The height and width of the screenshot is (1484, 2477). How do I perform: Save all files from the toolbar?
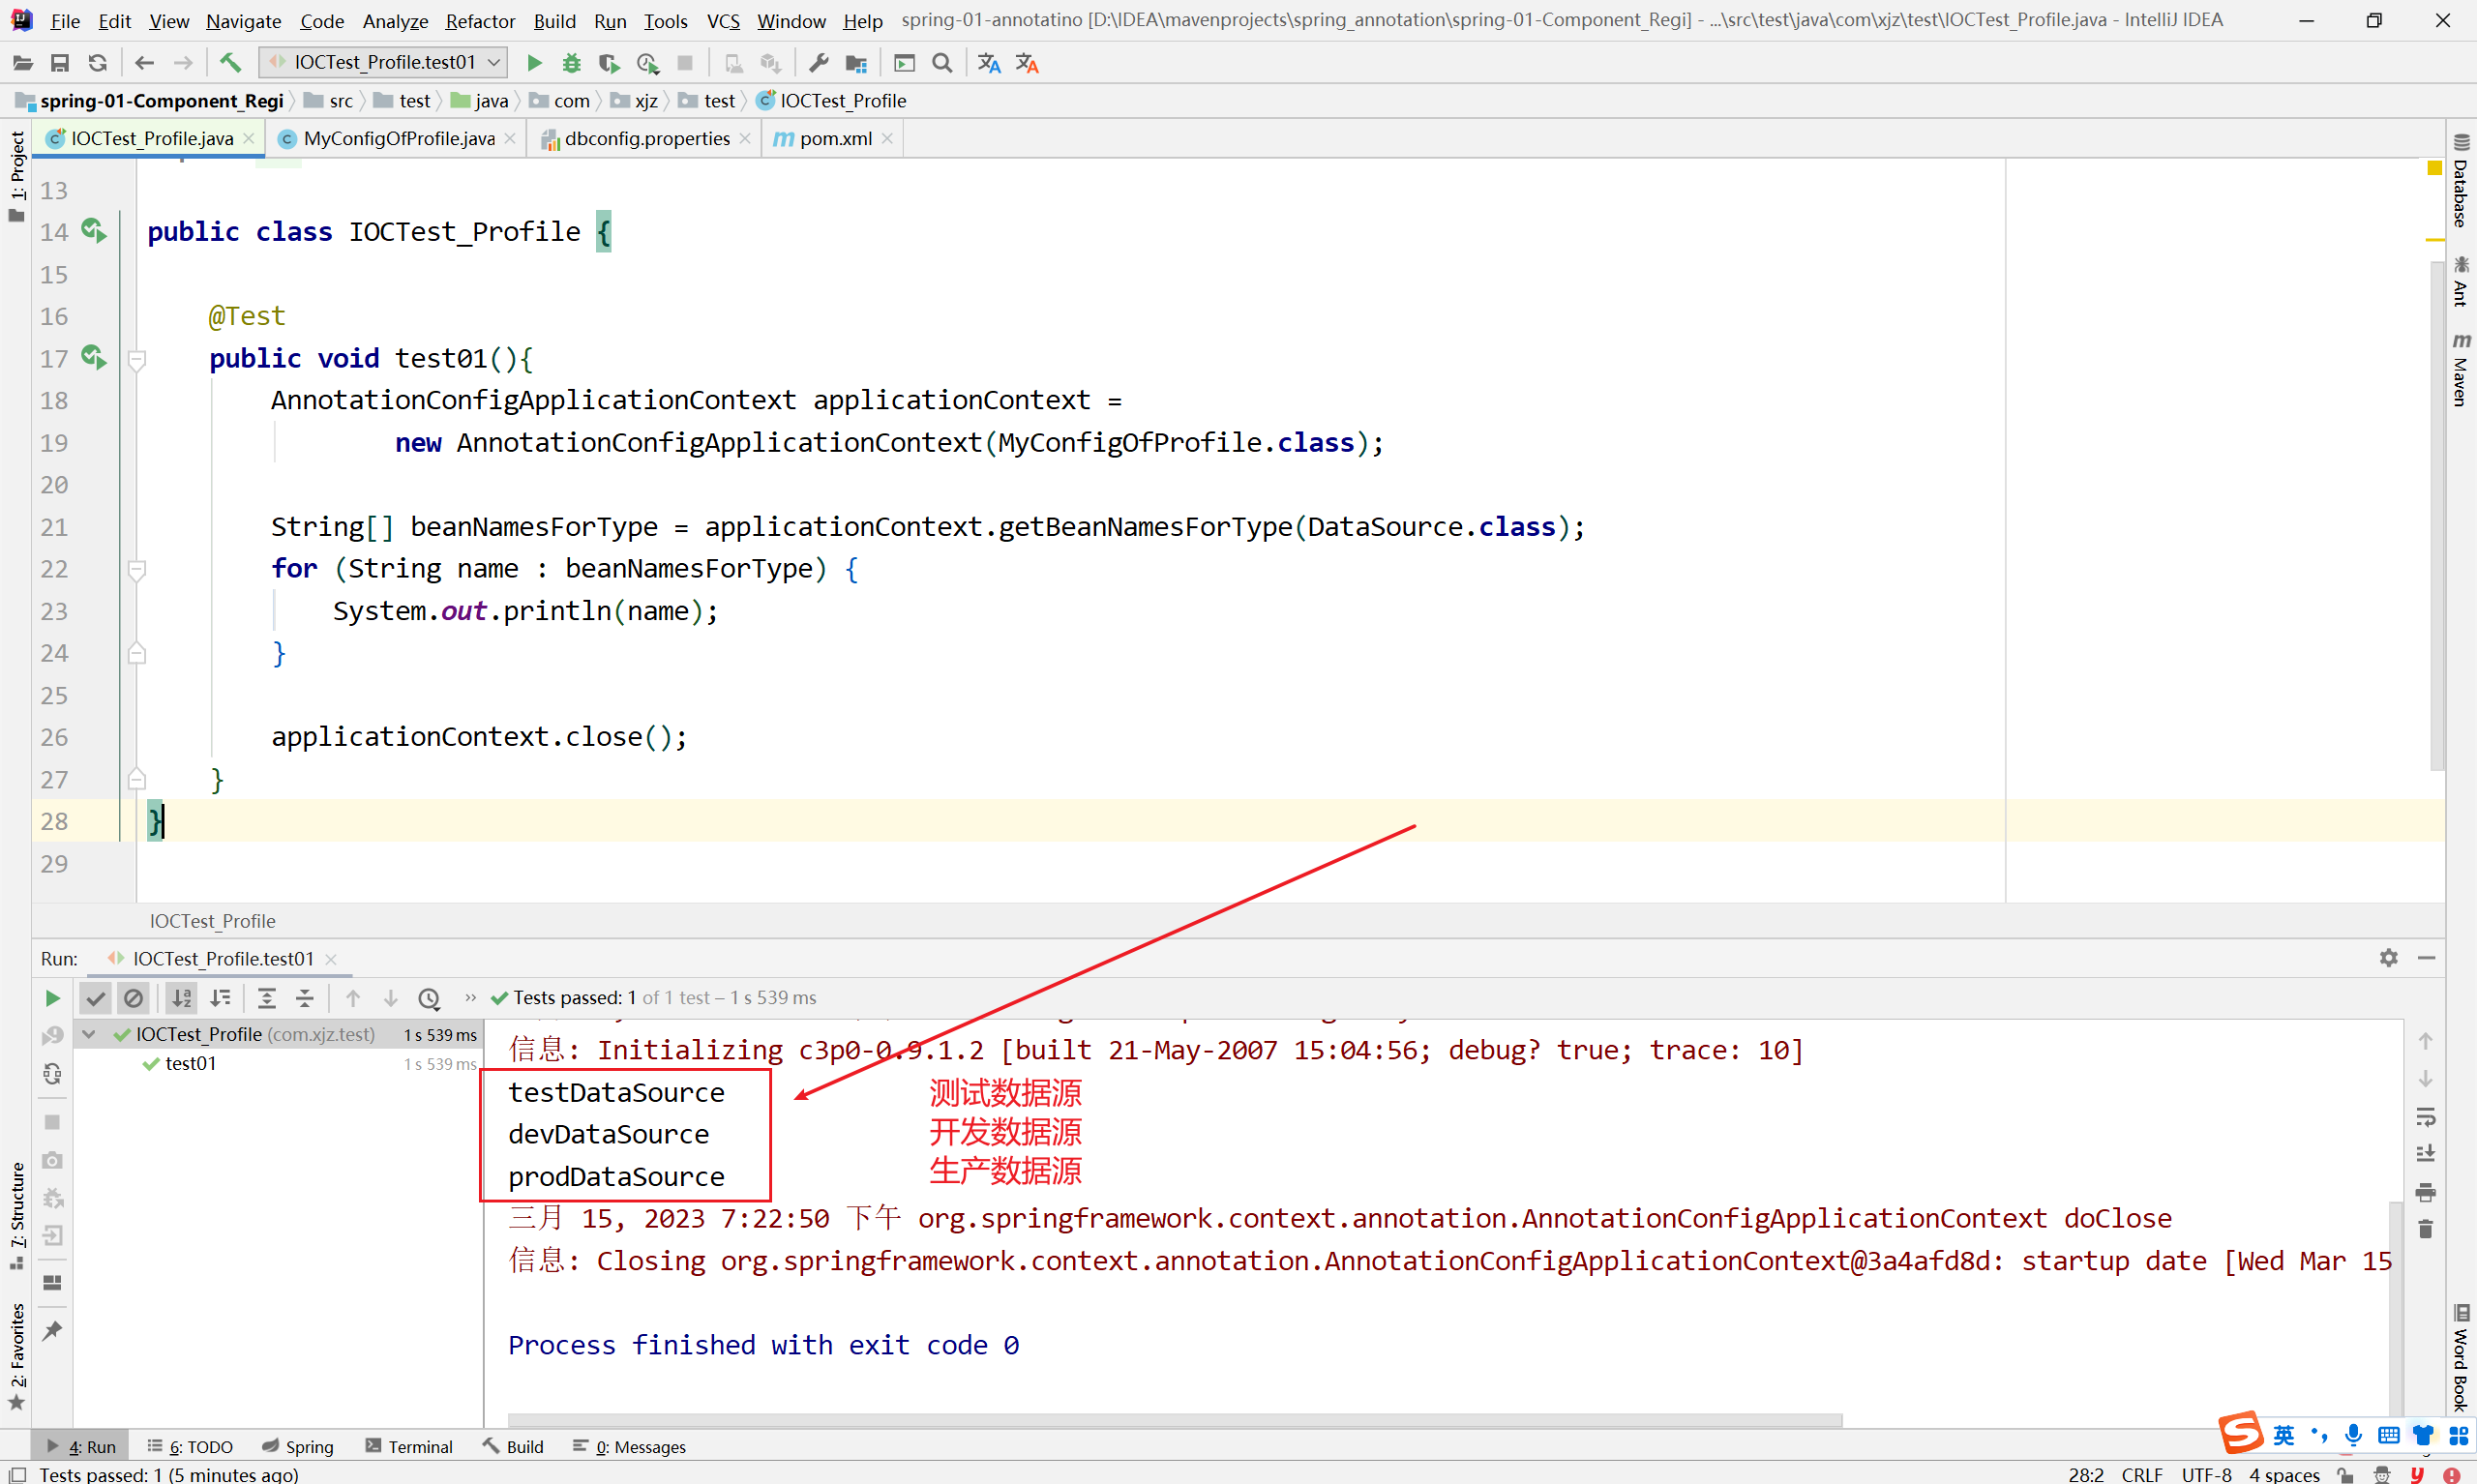click(60, 63)
